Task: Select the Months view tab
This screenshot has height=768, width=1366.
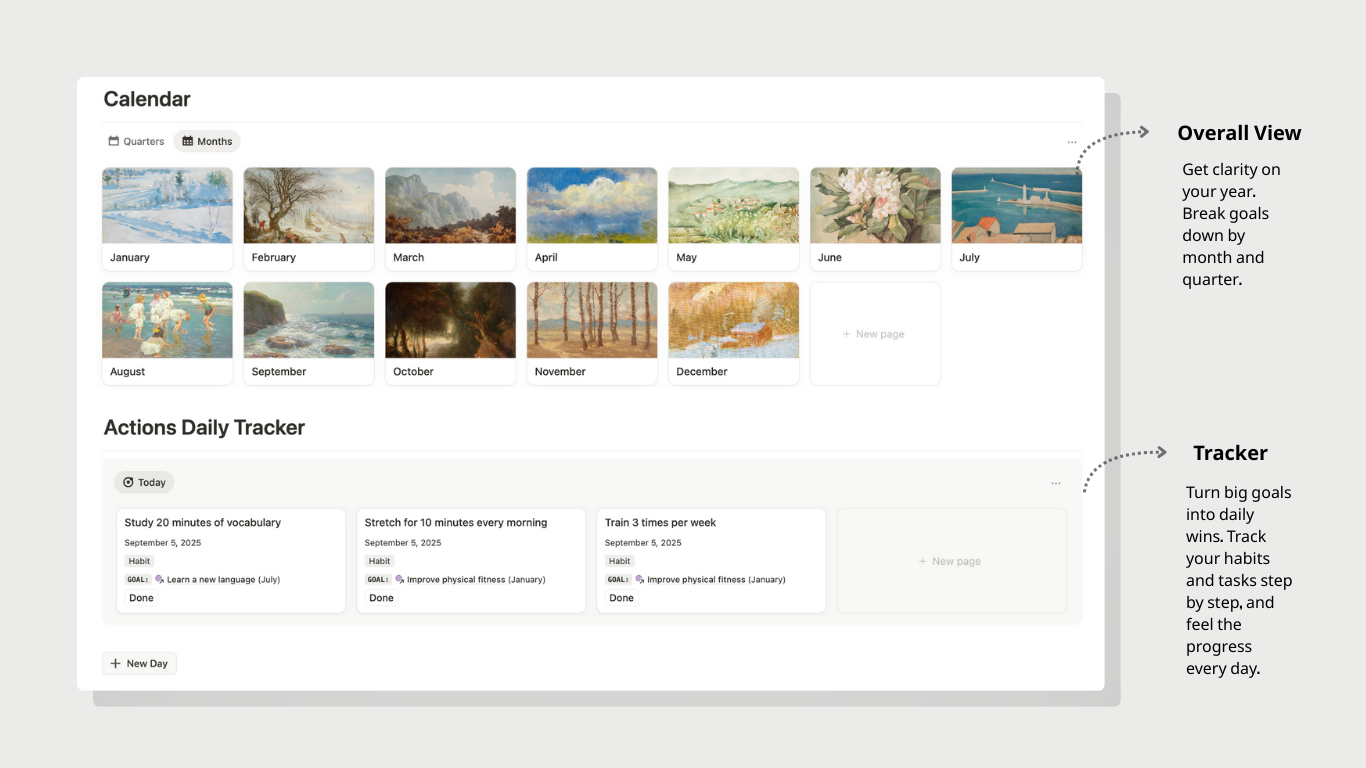Action: 207,141
